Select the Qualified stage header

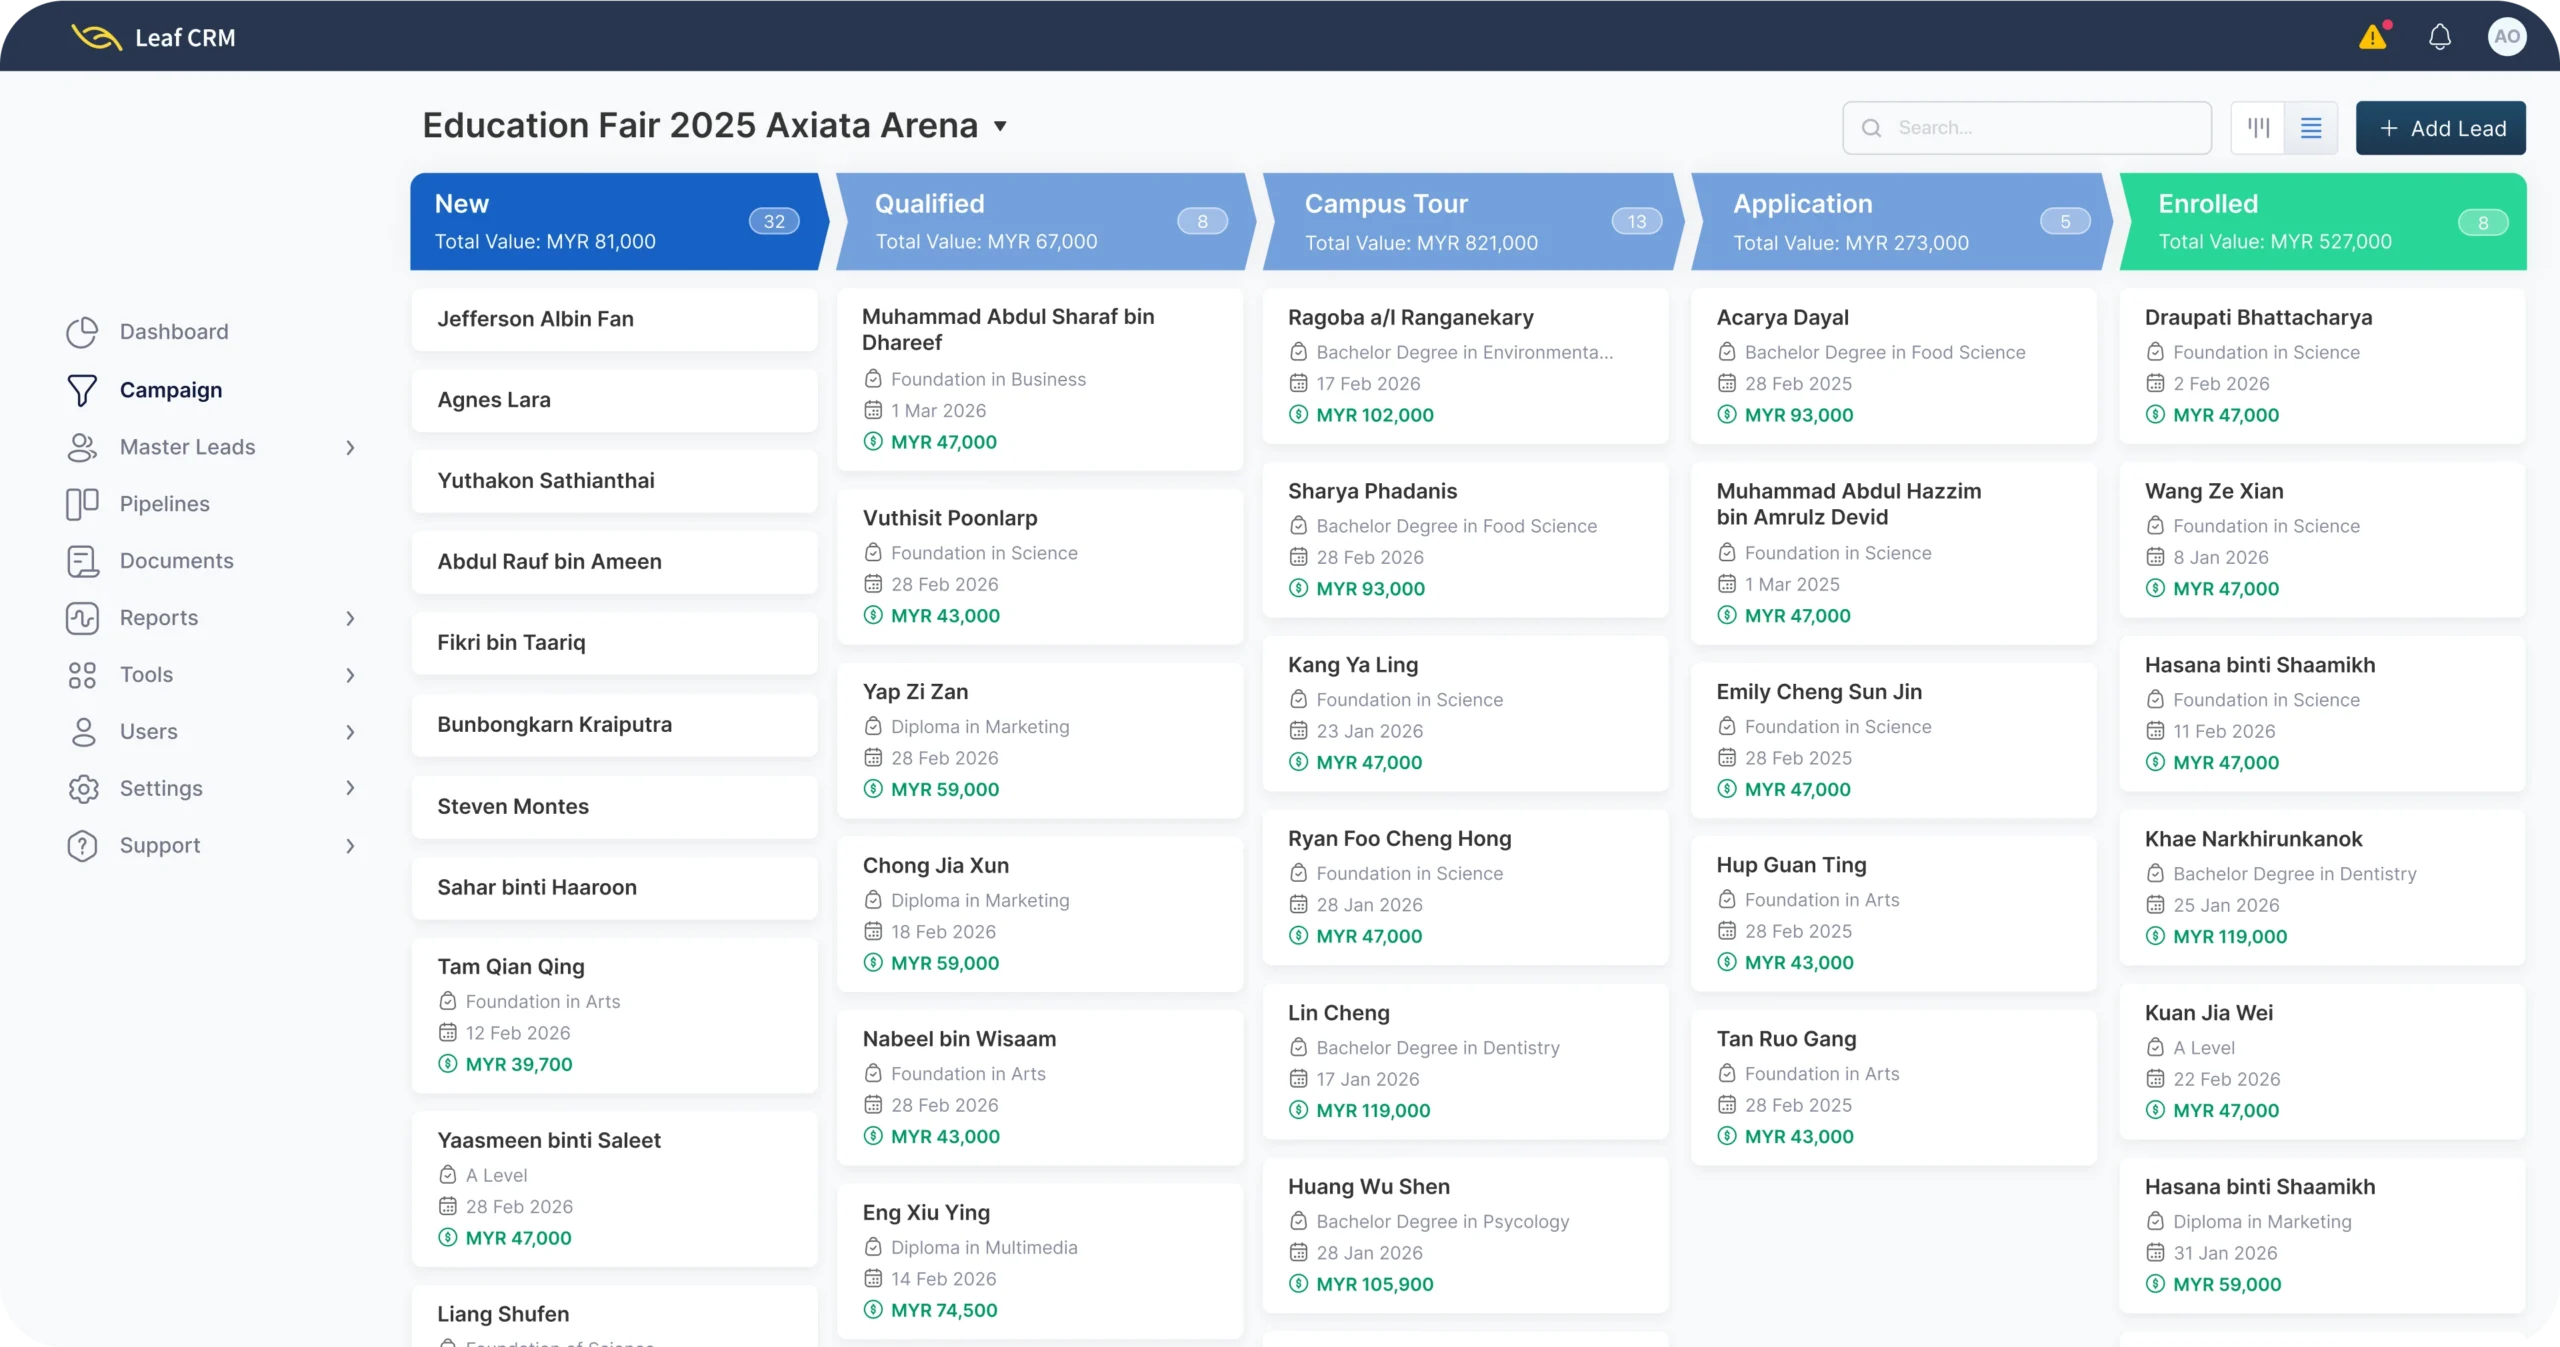tap(1040, 222)
